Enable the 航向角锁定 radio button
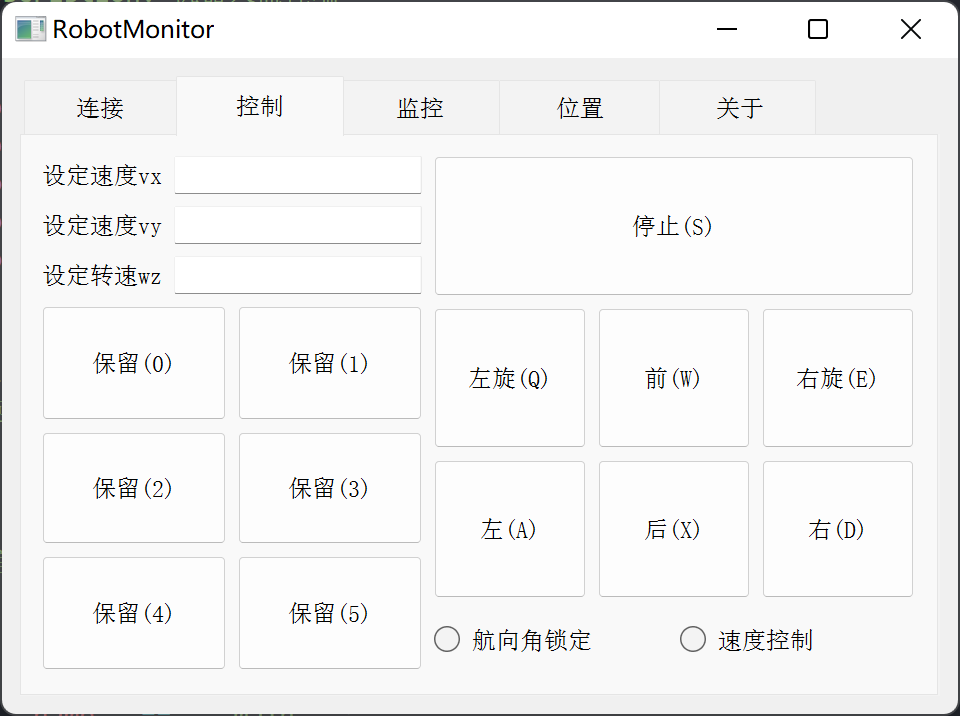This screenshot has width=960, height=716. pyautogui.click(x=512, y=640)
